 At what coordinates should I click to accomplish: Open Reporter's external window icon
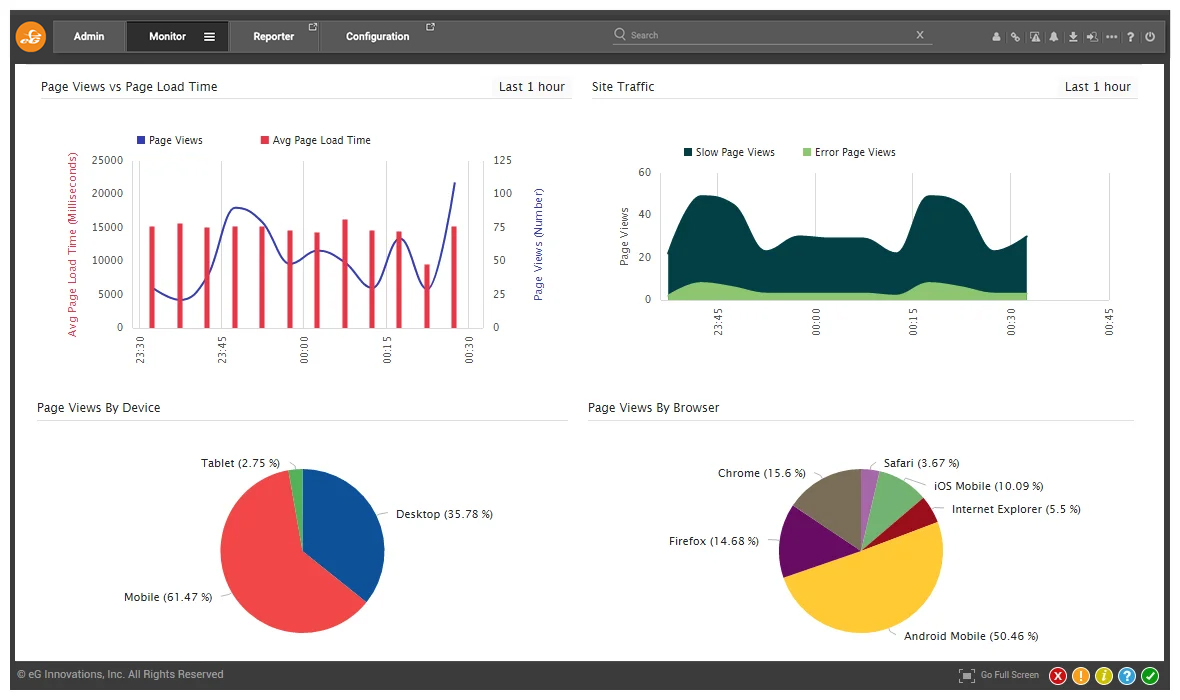coord(313,27)
